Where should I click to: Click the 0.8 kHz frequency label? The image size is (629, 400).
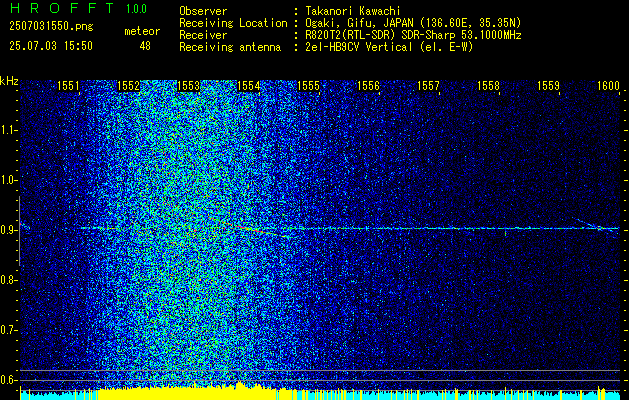8,280
